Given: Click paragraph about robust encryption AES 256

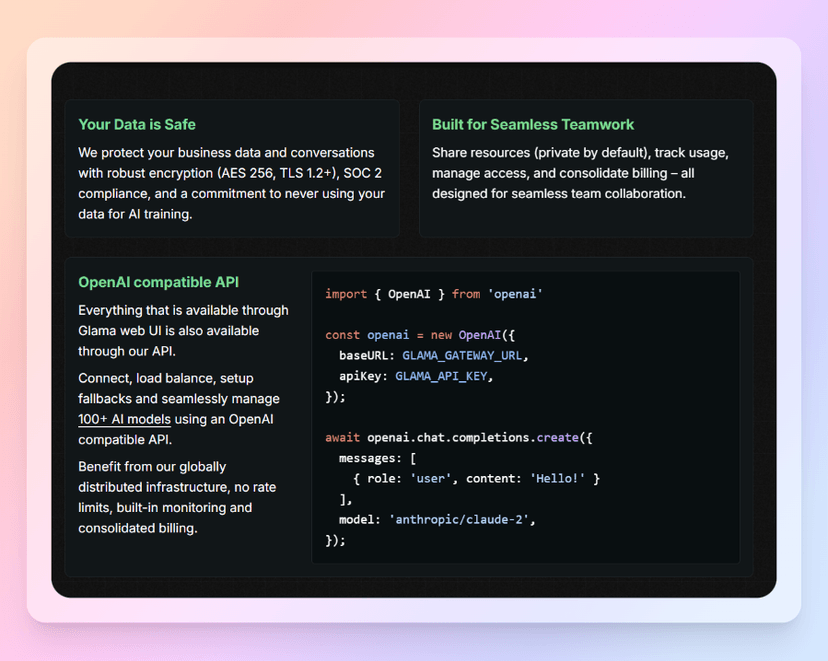Looking at the screenshot, I should [231, 183].
